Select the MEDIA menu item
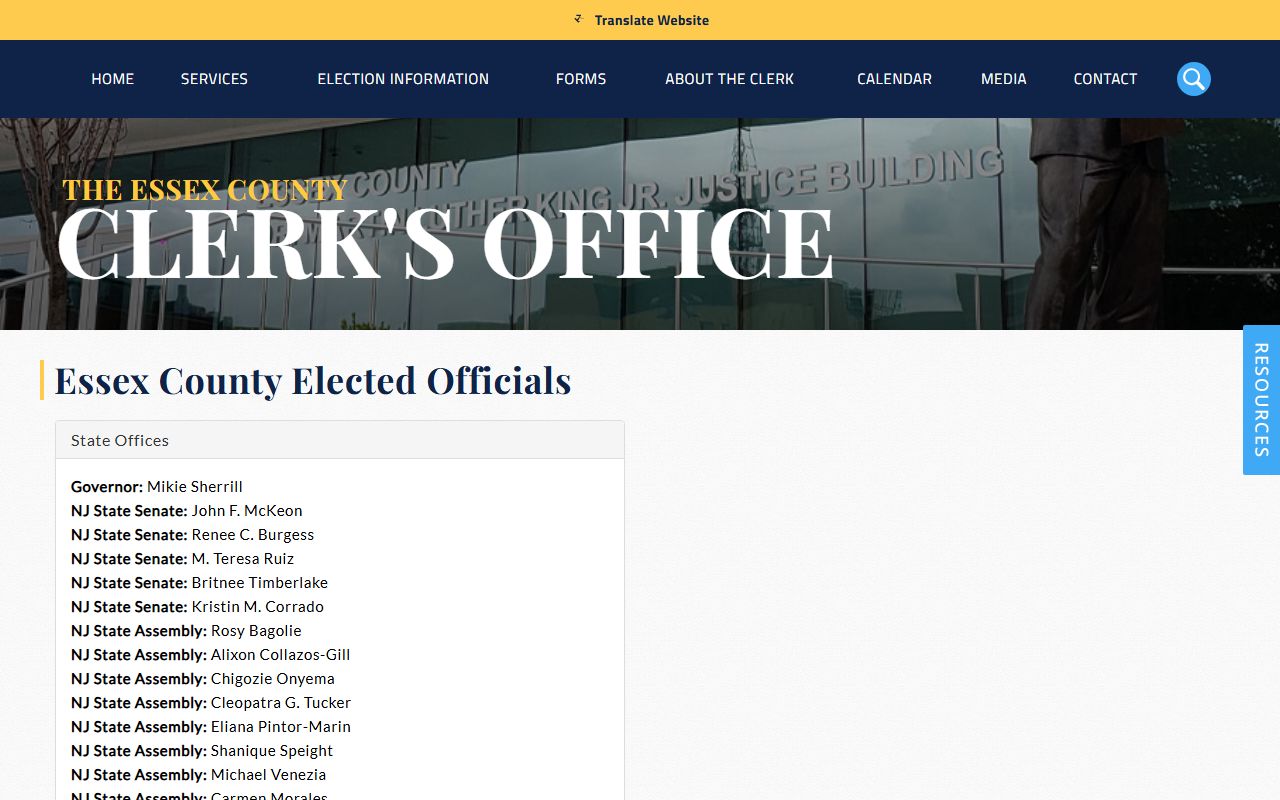The height and width of the screenshot is (800, 1280). pos(1003,79)
